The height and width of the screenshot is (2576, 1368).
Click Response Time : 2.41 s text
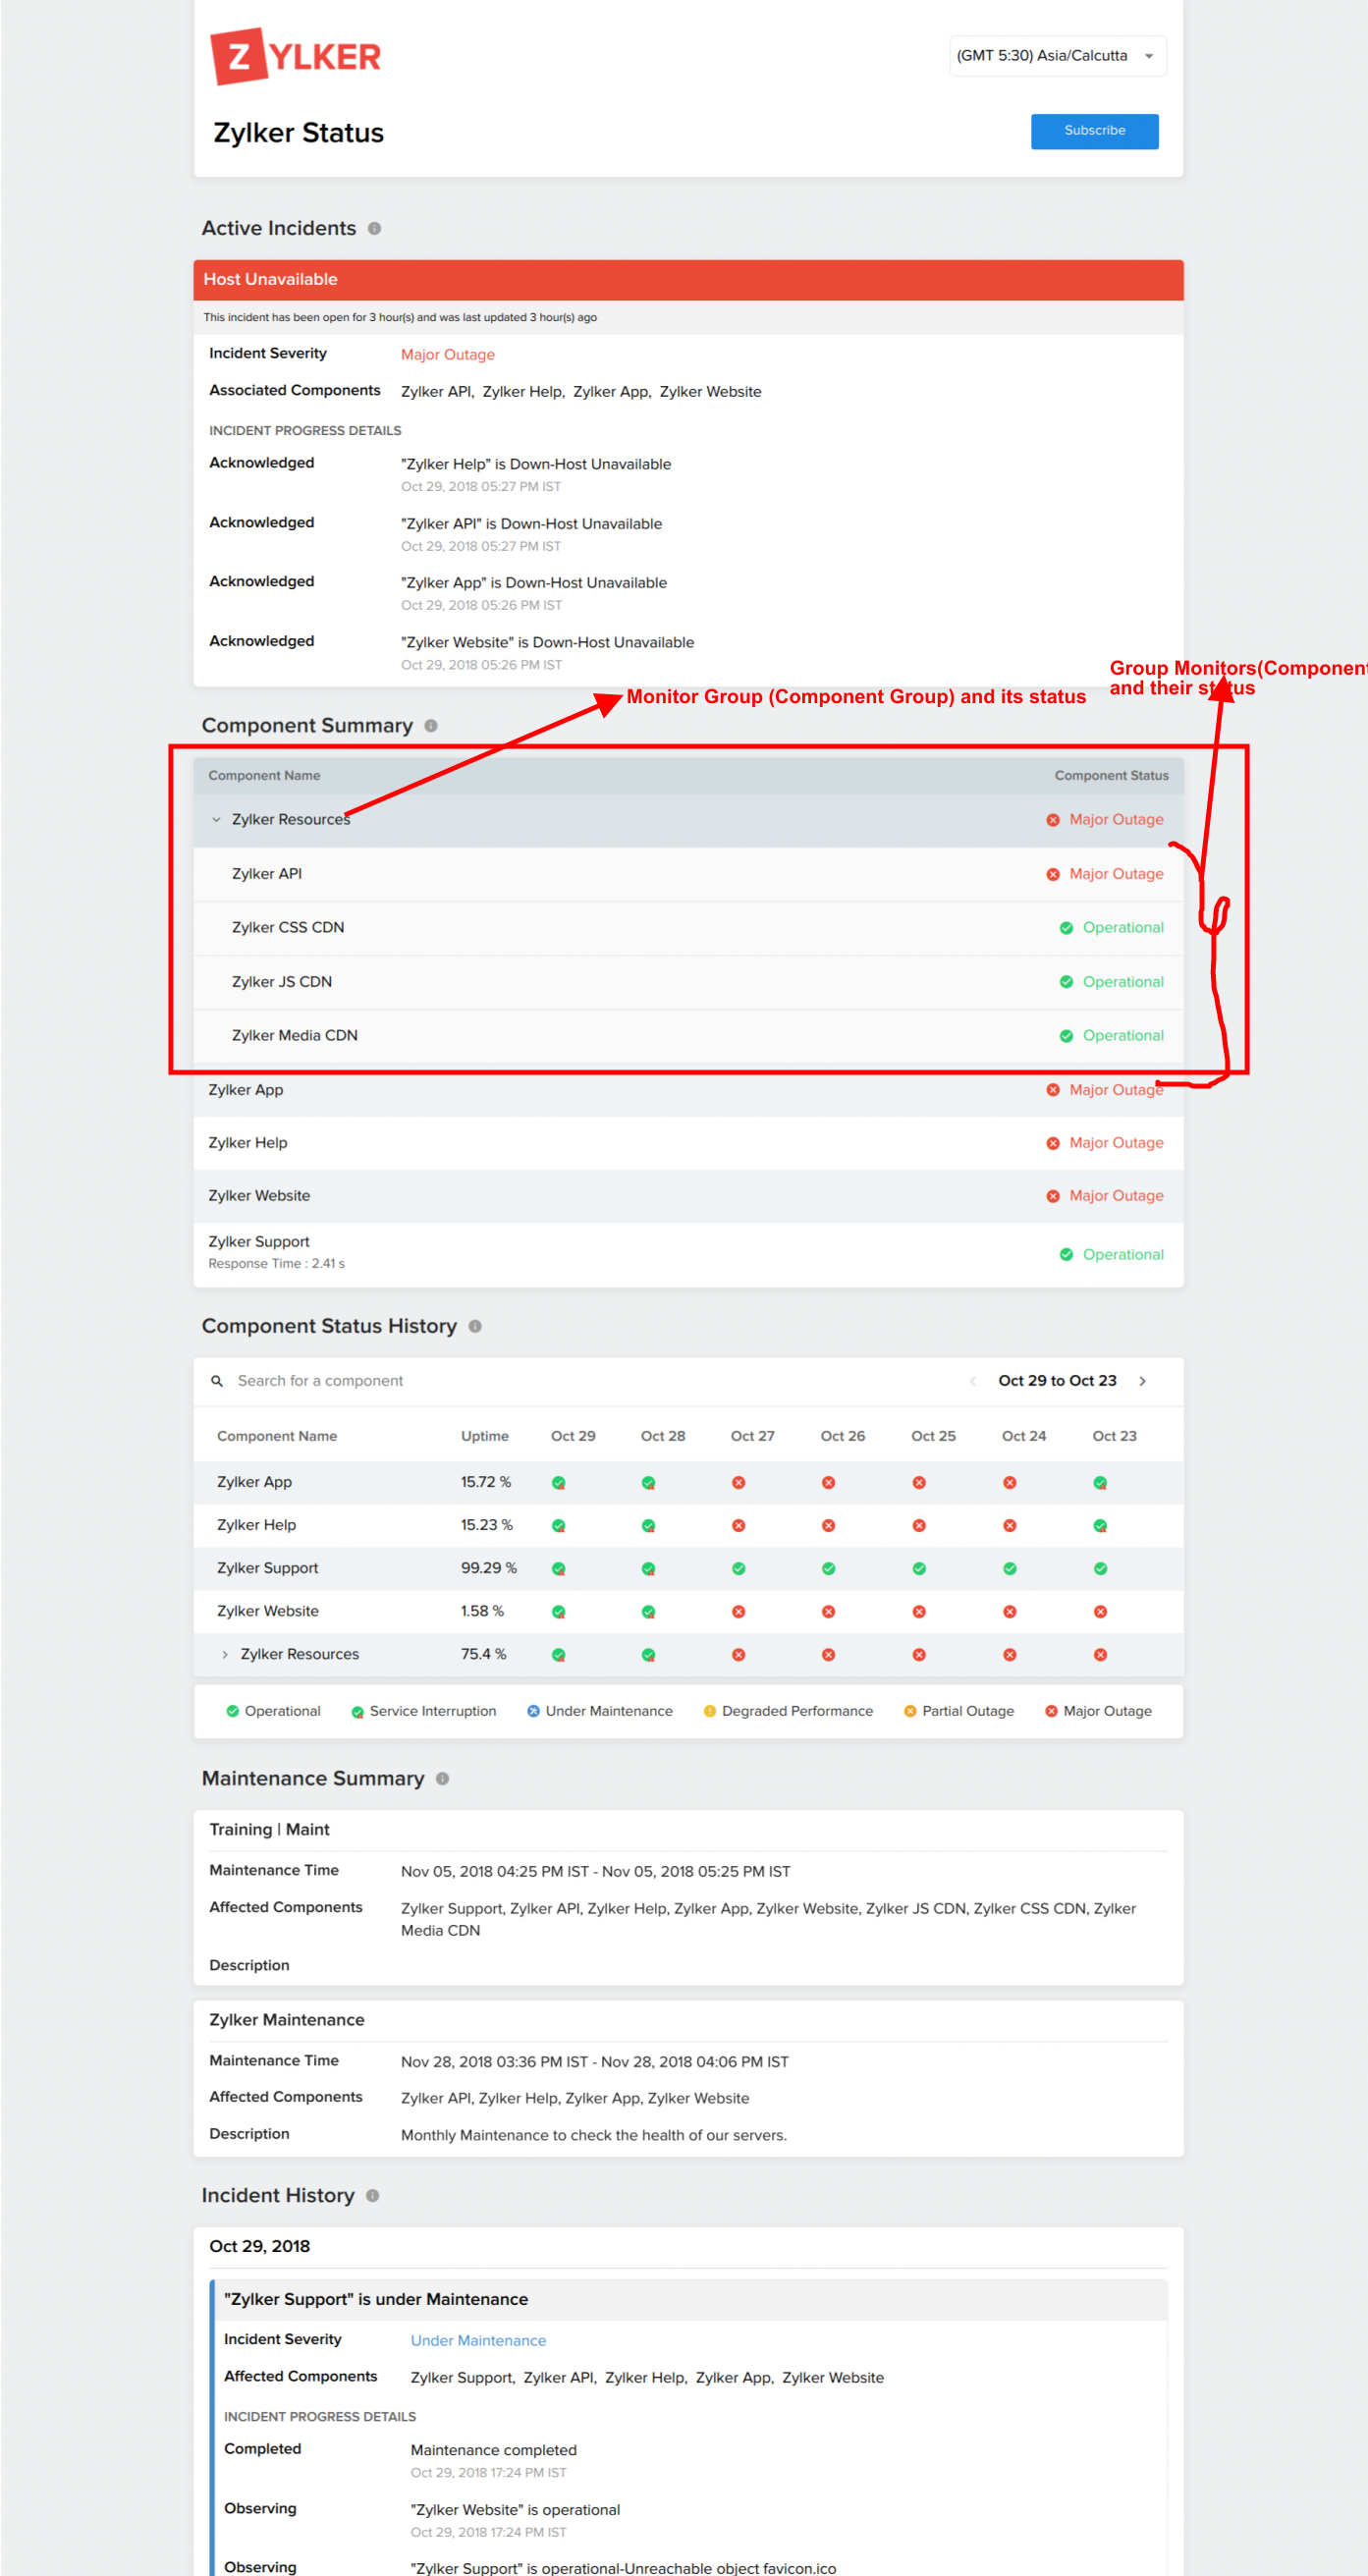coord(276,1264)
